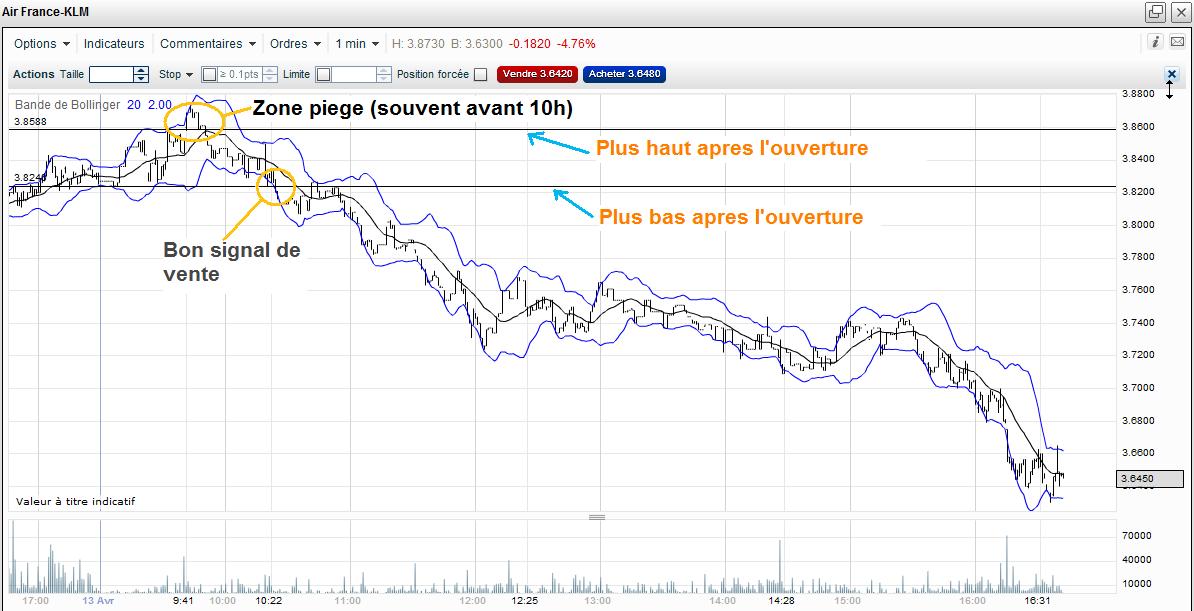
Task: Click the 10000 volume axis label
Action: point(1138,584)
